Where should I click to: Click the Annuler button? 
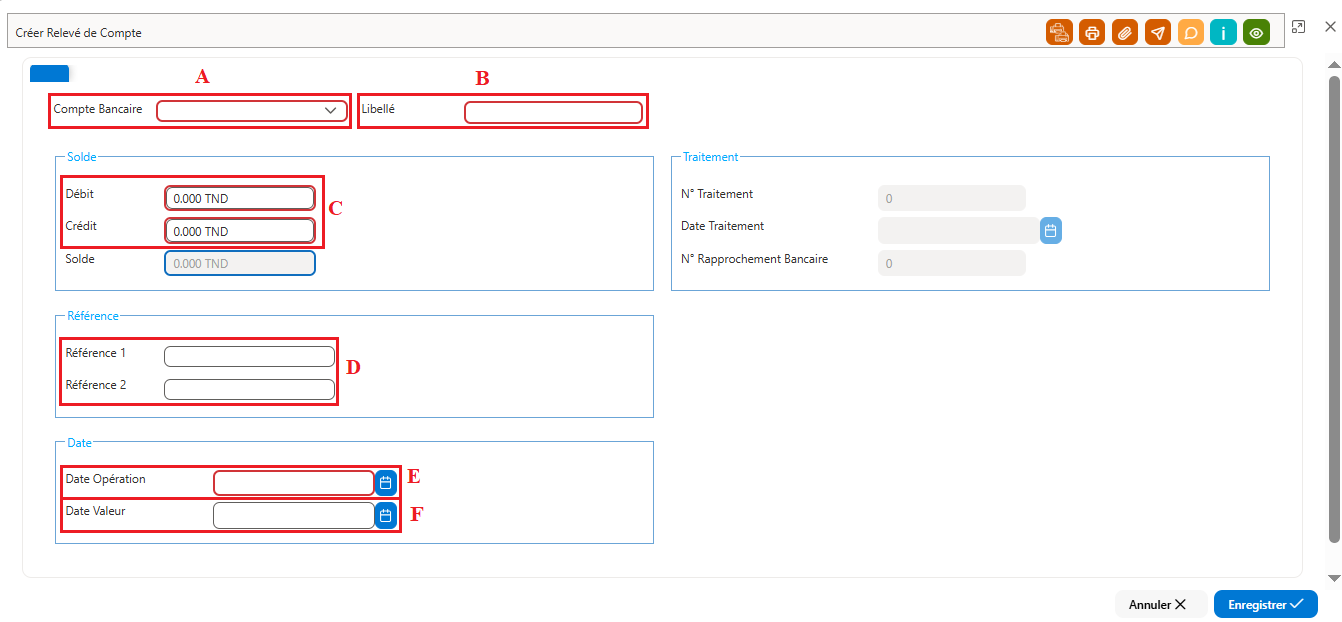(x=1158, y=604)
